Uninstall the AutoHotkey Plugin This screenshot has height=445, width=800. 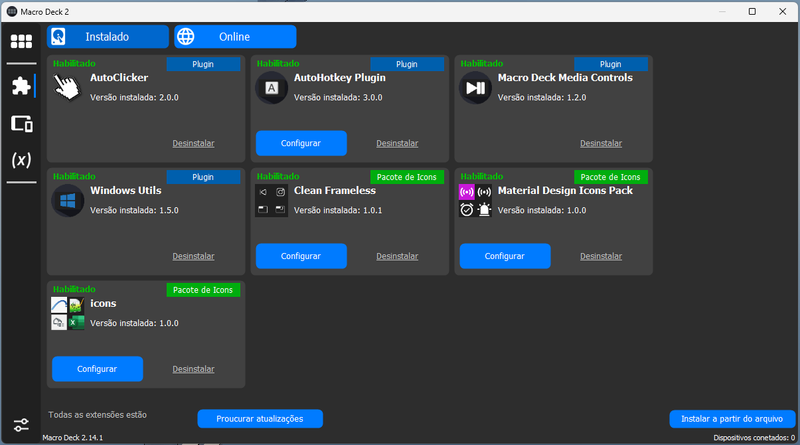pyautogui.click(x=397, y=143)
